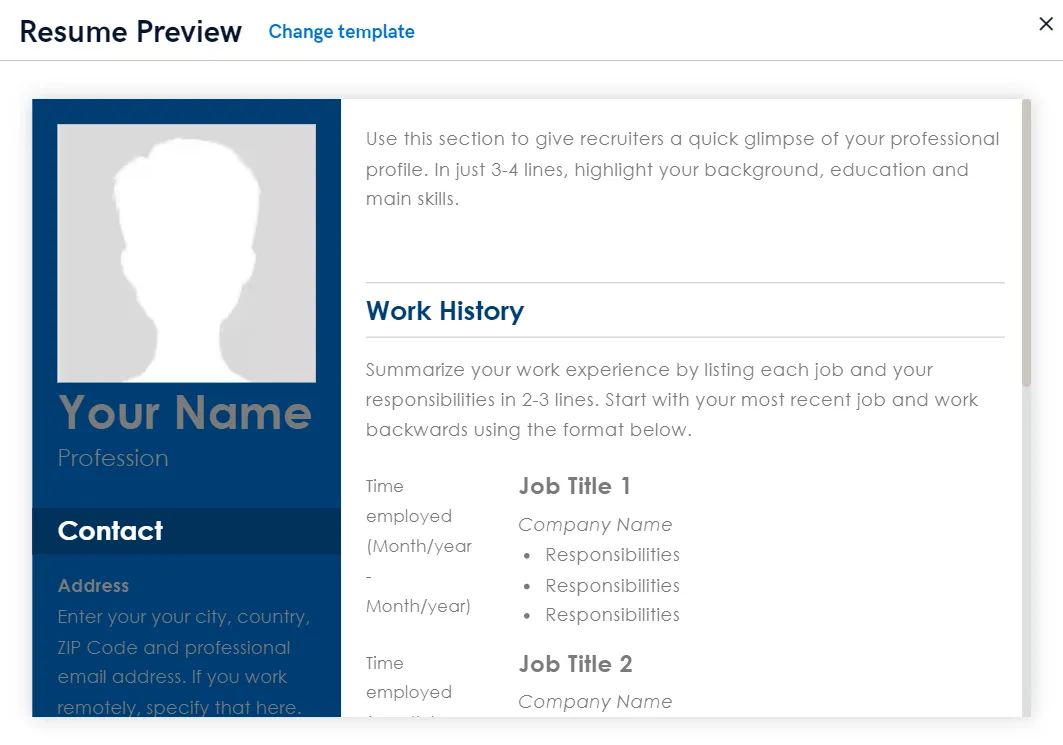Click Company Name under Job Title 2

pos(595,702)
